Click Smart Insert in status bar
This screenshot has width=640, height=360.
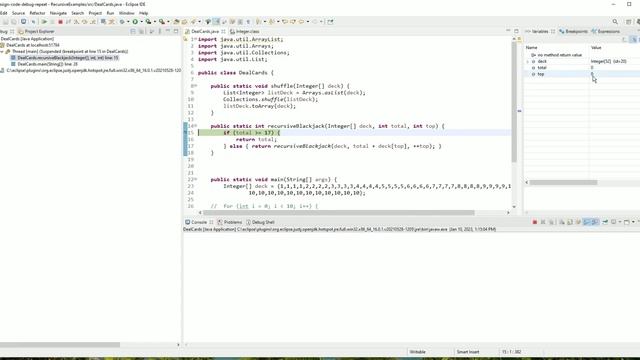[x=468, y=352]
